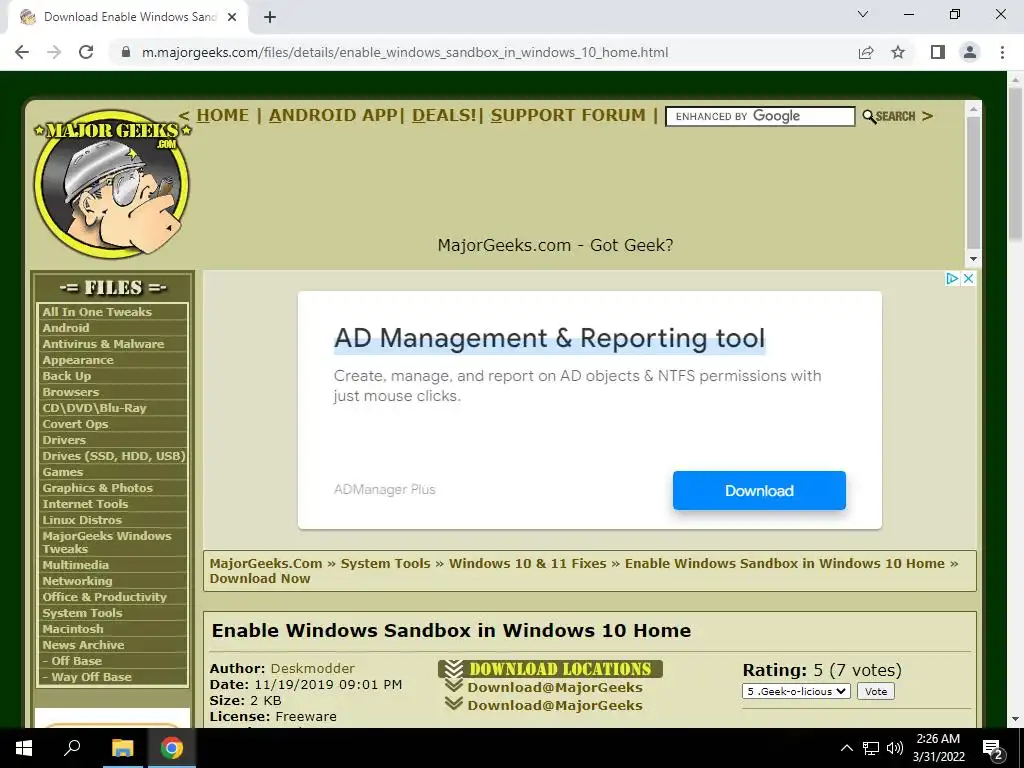Click Windows 10 & 11 Fixes breadcrumb
The height and width of the screenshot is (768, 1024).
click(x=527, y=563)
